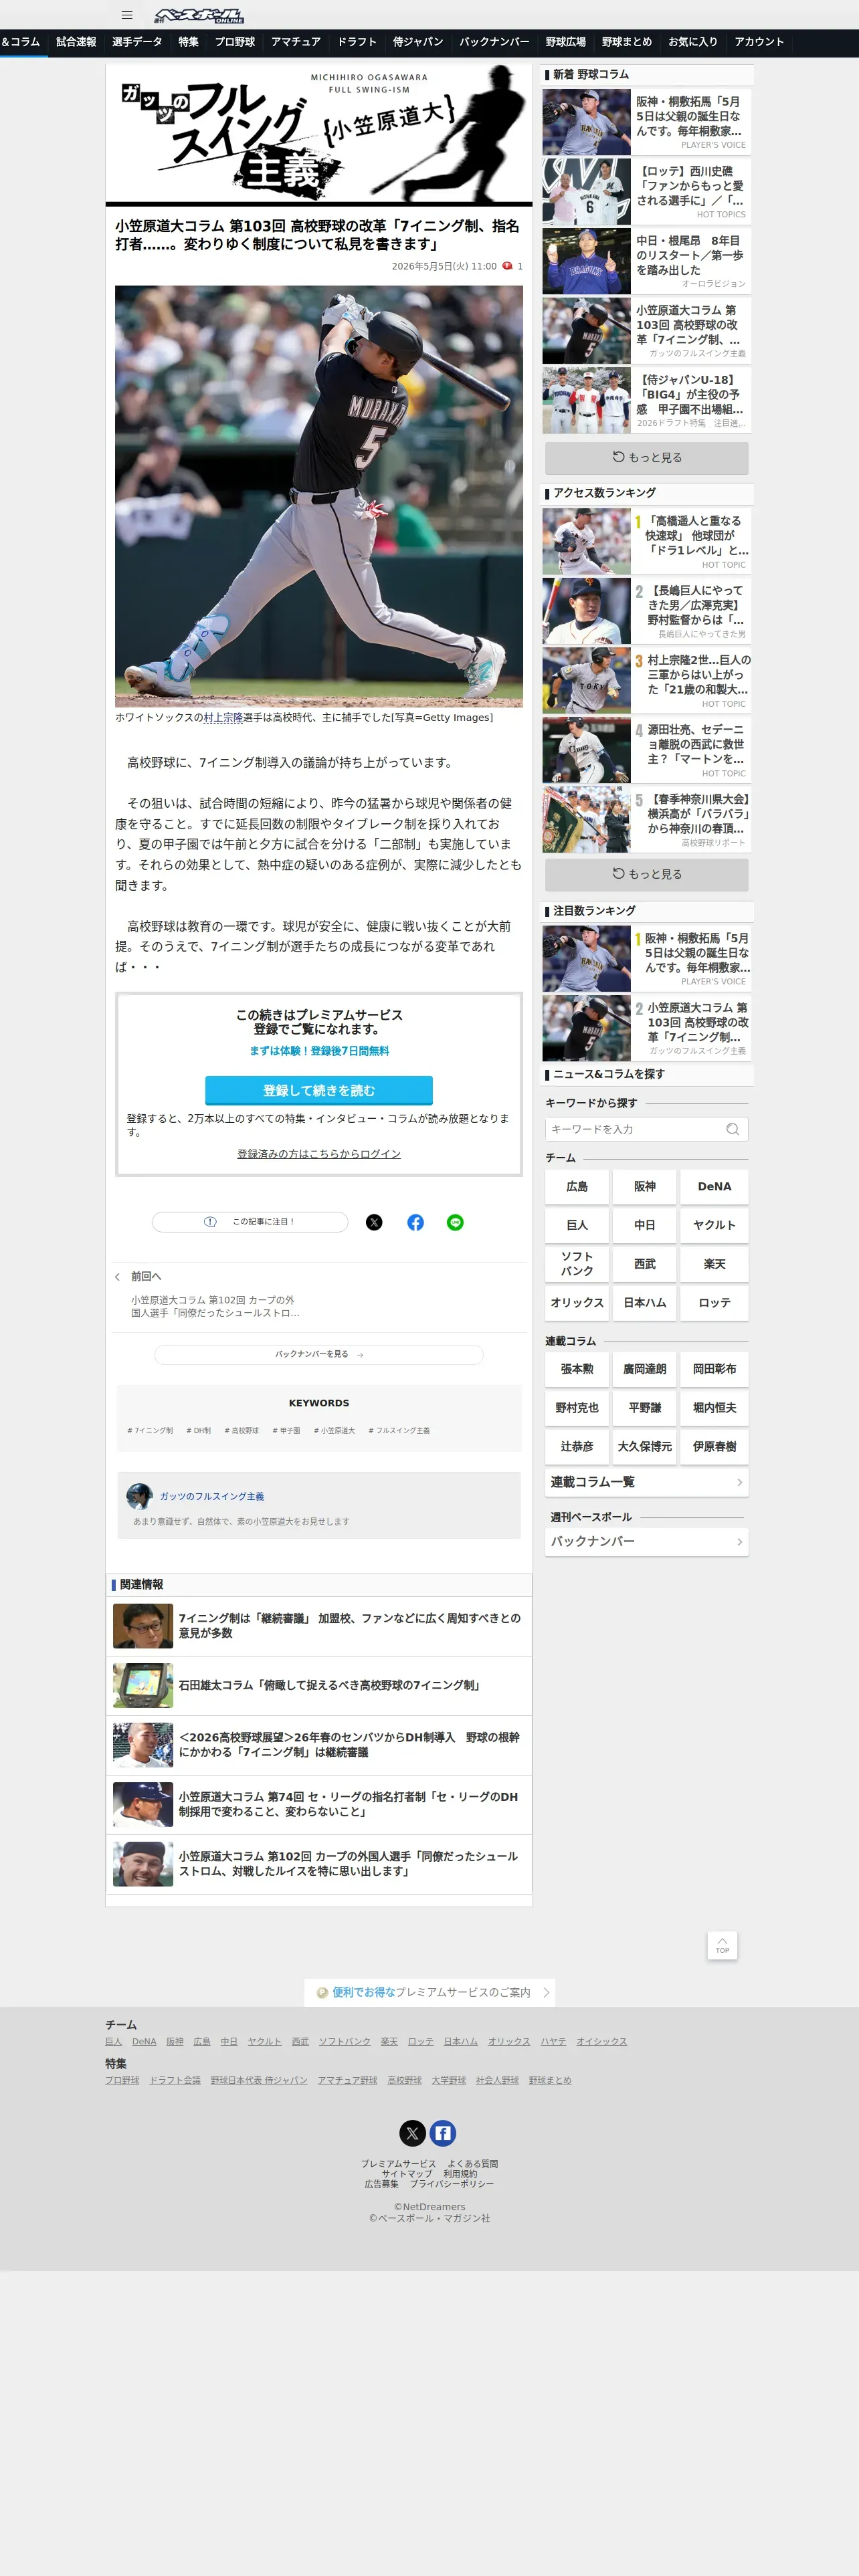
Task: Select the 広島 team button
Action: [x=577, y=1187]
